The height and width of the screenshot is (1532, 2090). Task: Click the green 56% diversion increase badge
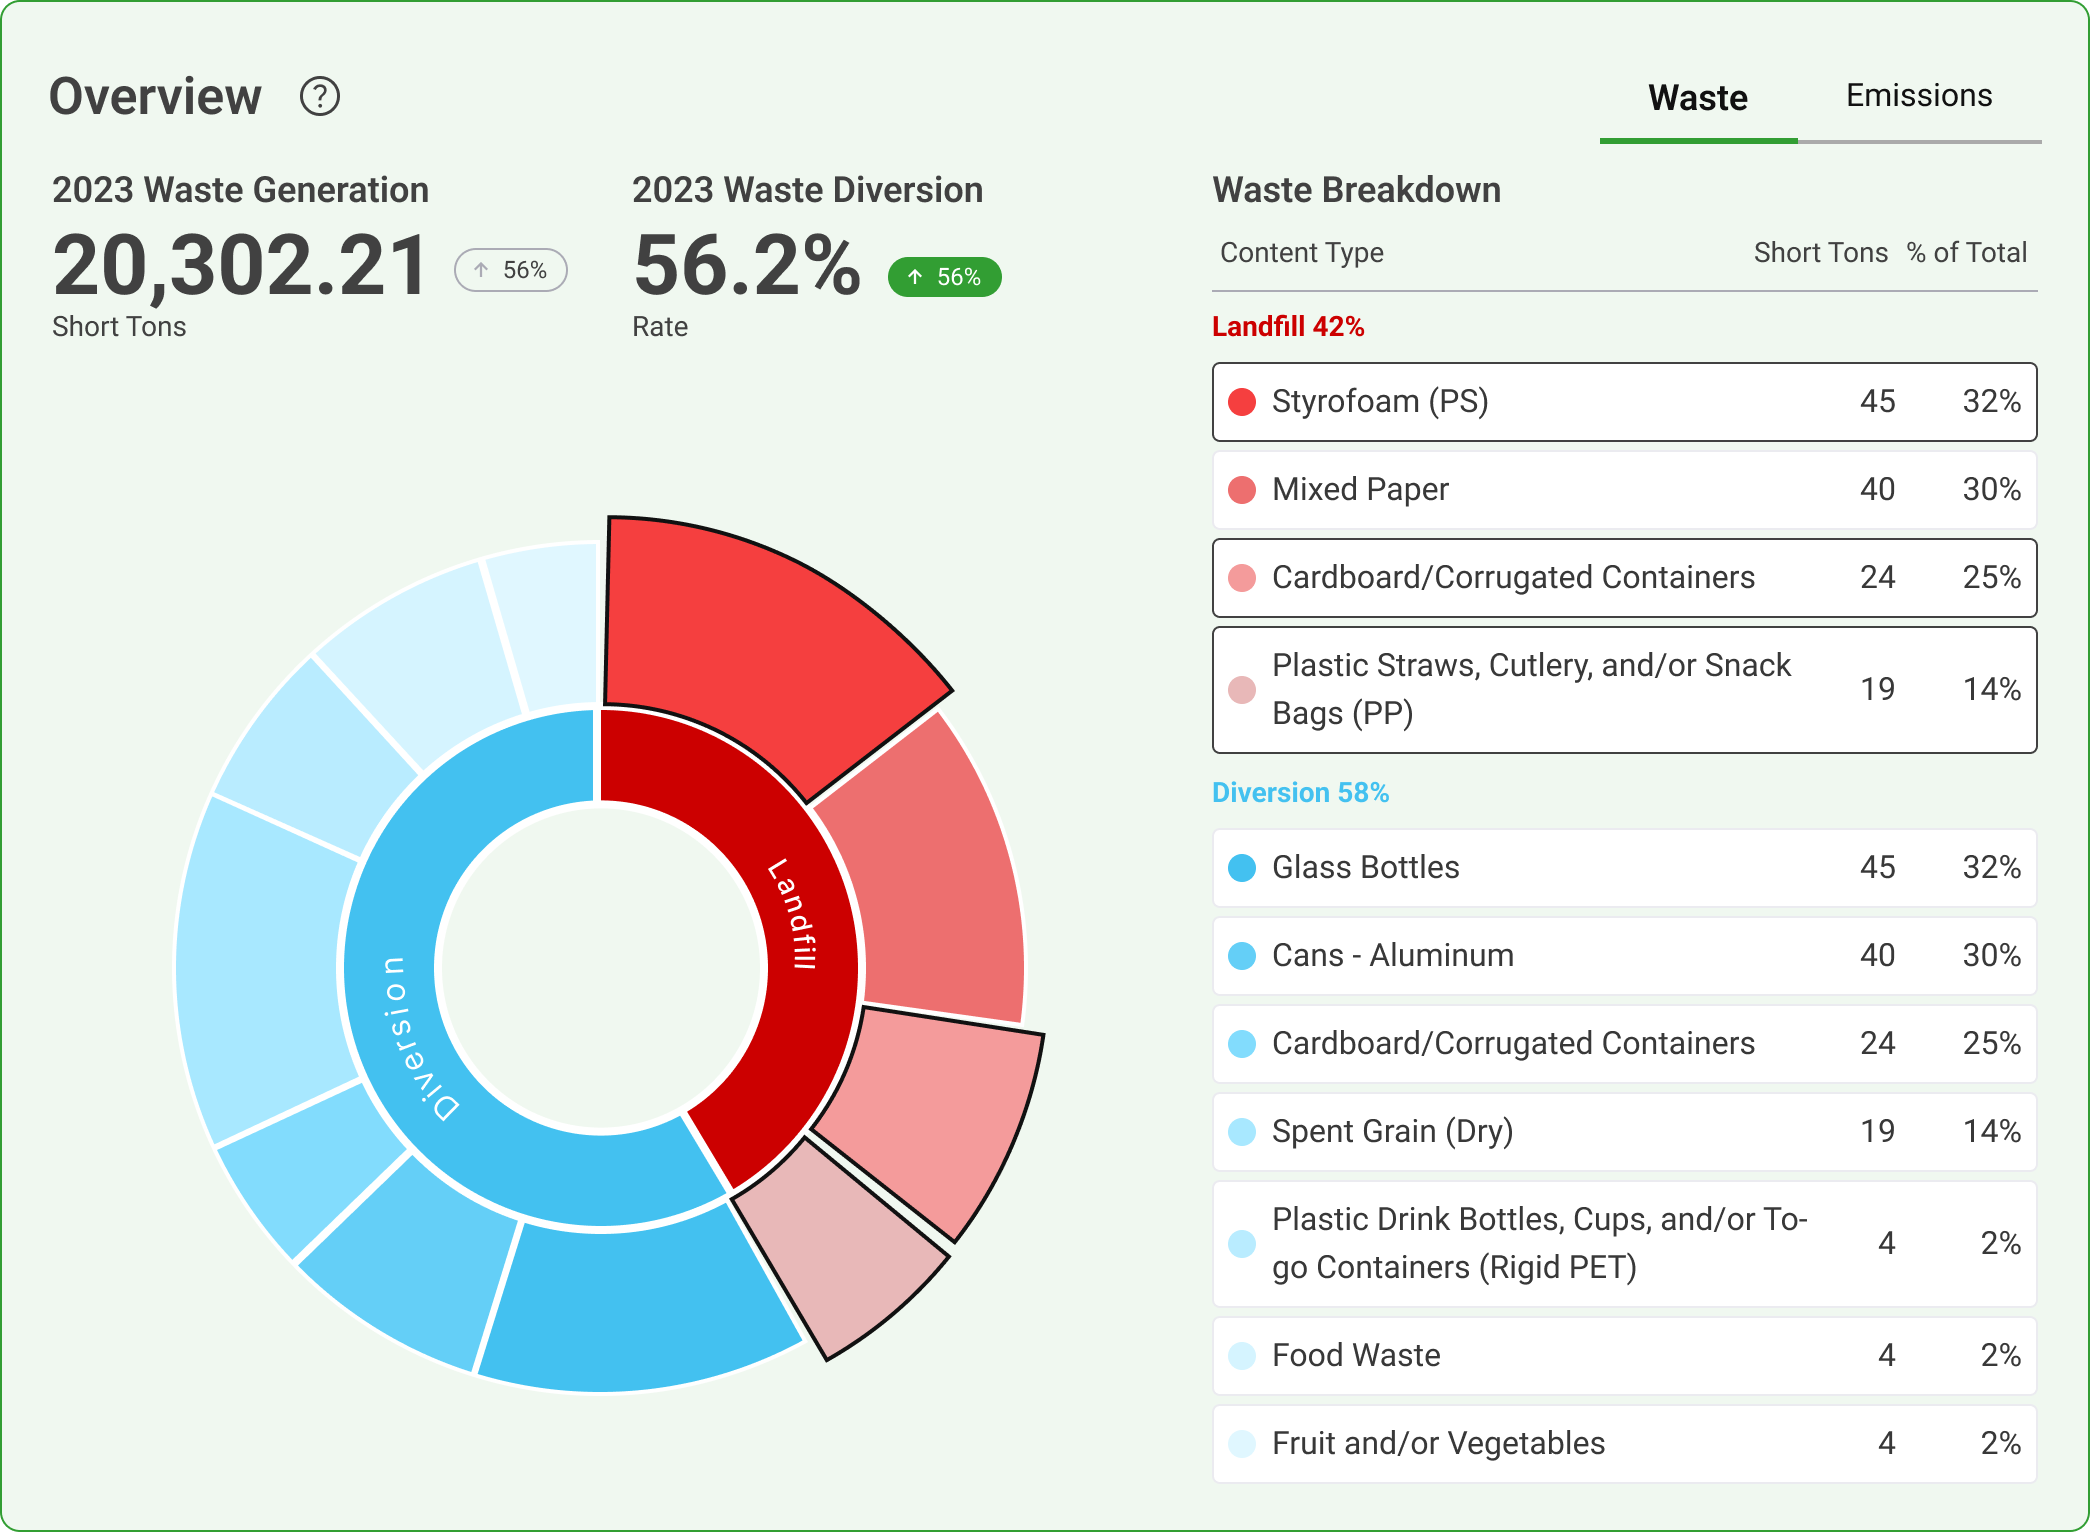(x=944, y=277)
